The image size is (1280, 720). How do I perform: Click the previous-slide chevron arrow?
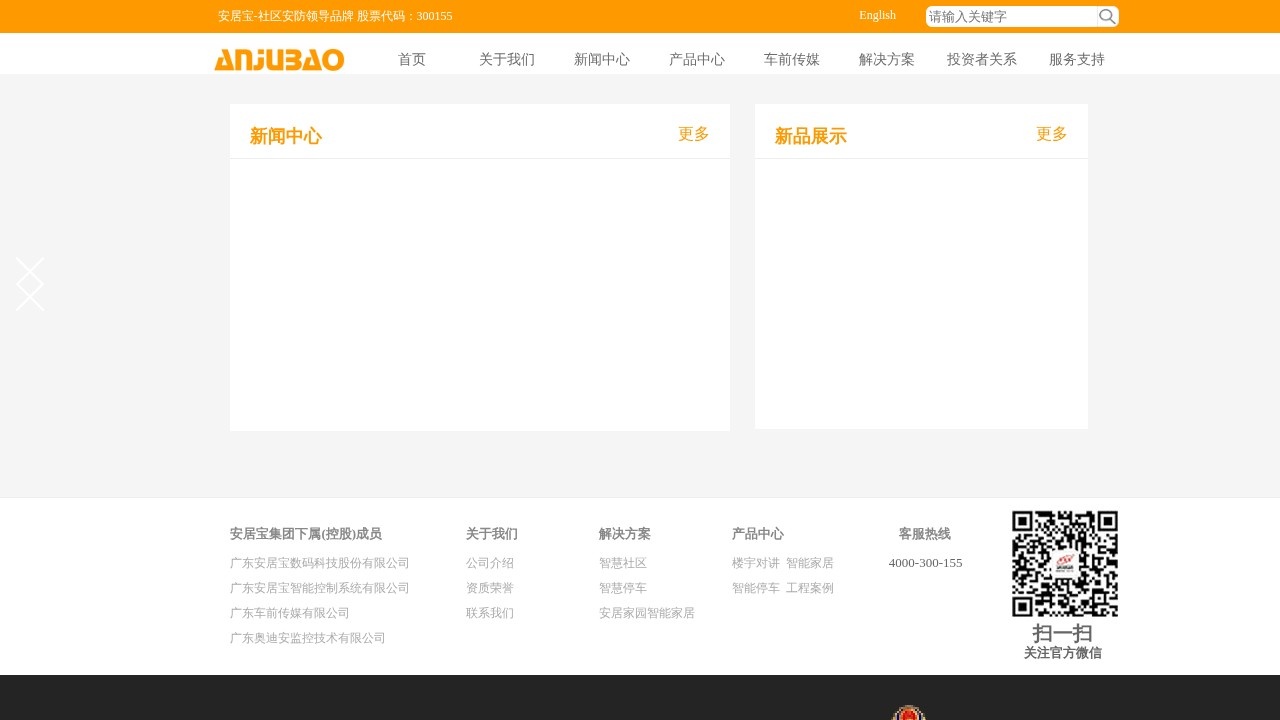click(x=30, y=284)
